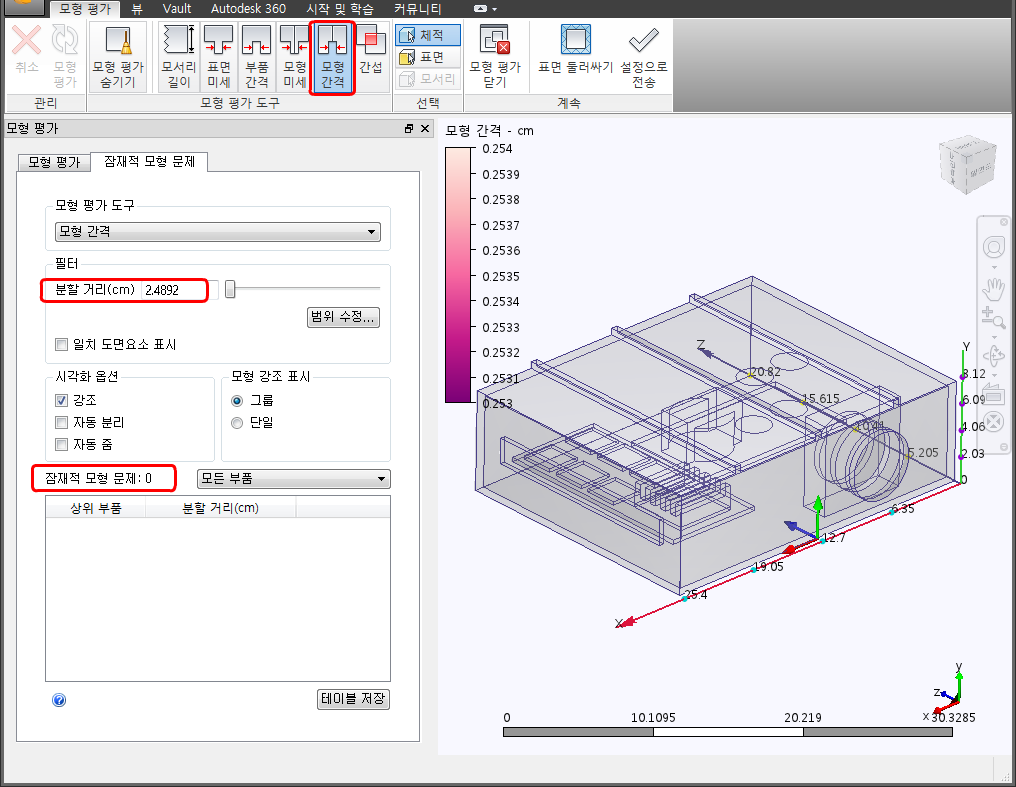The image size is (1016, 787).
Task: Click the 모형 평가 refresh icon in the 관리 group
Action: click(x=65, y=40)
